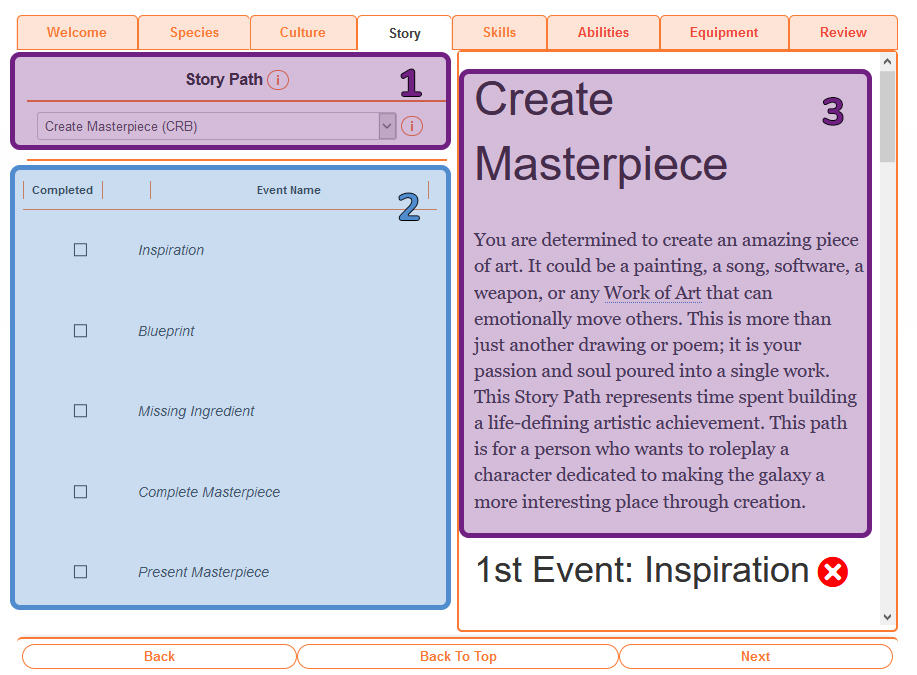Switch to the Skills tab
The width and height of the screenshot is (917, 675).
(x=499, y=33)
